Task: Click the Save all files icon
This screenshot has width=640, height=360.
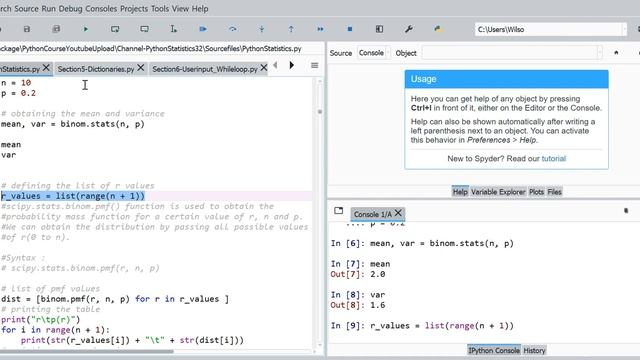Action: coord(56,29)
